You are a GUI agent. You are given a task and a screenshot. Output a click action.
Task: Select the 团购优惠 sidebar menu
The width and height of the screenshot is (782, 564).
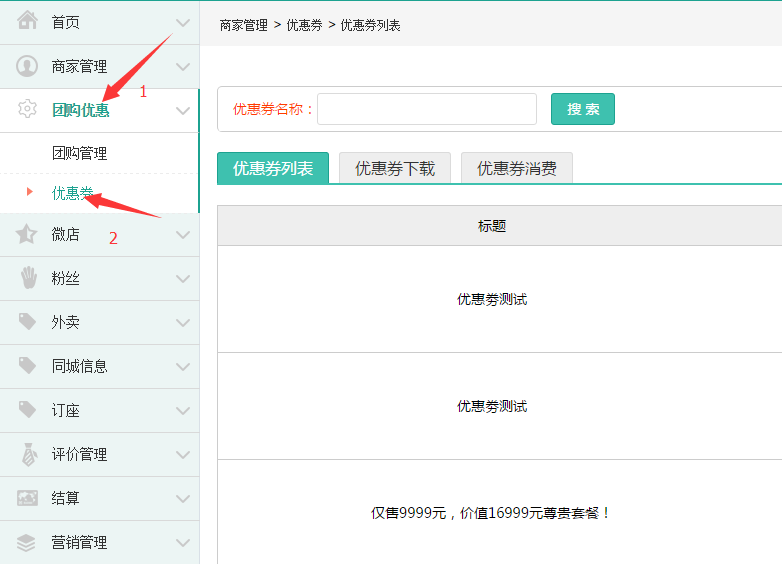coord(100,110)
